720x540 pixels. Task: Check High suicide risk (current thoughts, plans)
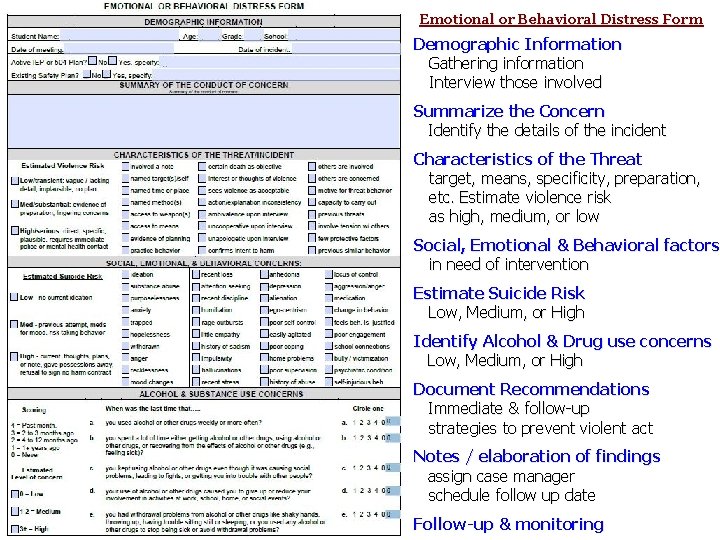(14, 356)
